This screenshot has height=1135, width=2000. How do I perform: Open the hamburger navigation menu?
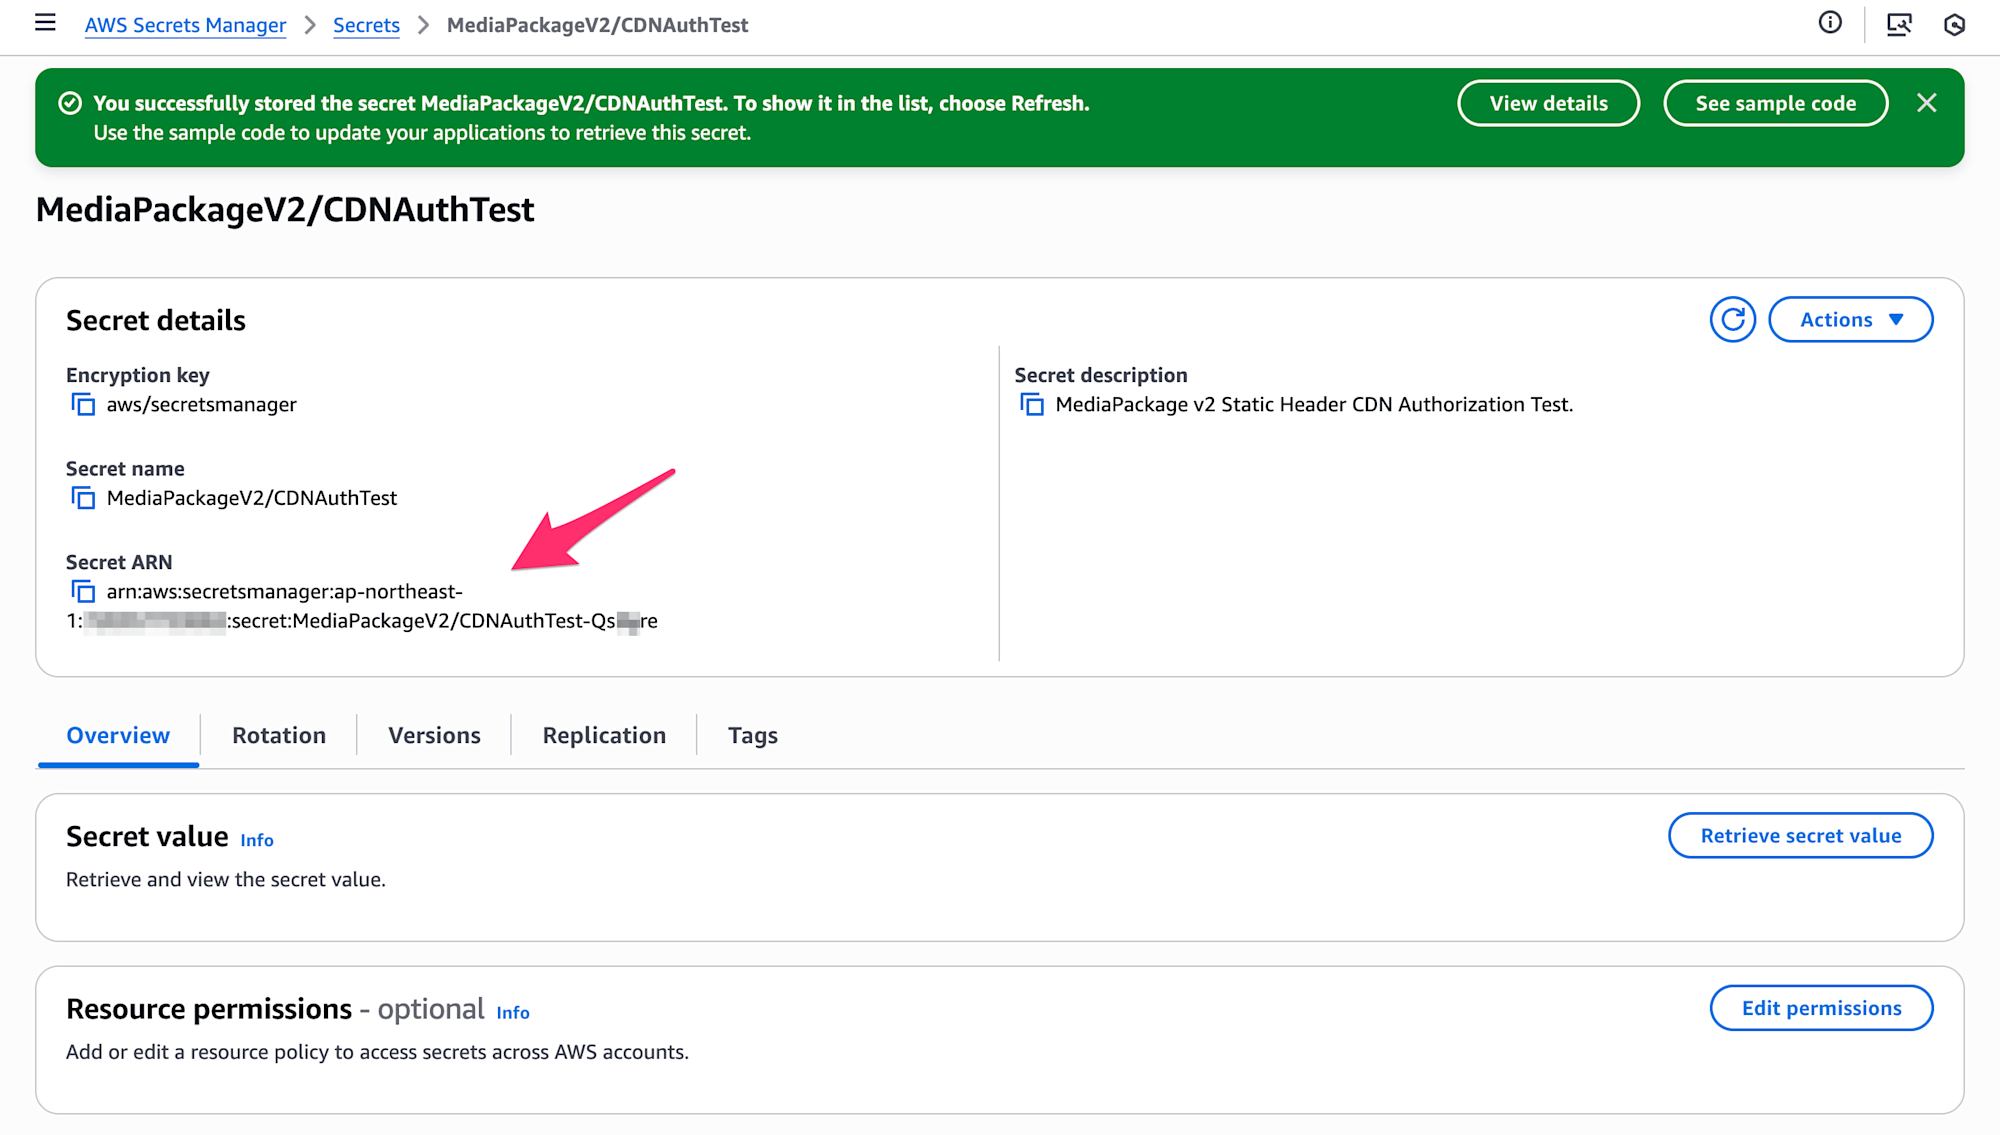coord(45,23)
